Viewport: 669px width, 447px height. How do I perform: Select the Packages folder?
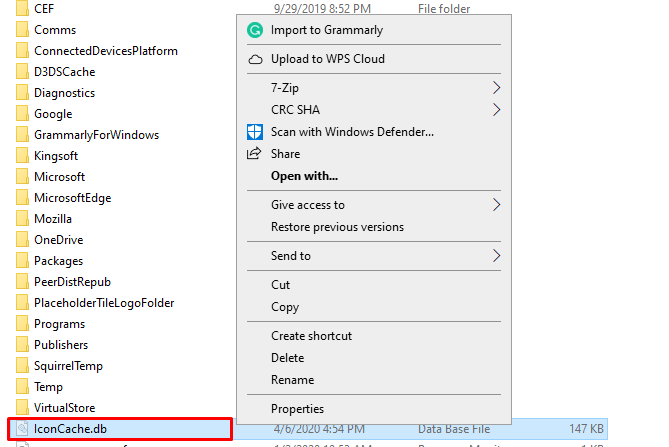(58, 261)
